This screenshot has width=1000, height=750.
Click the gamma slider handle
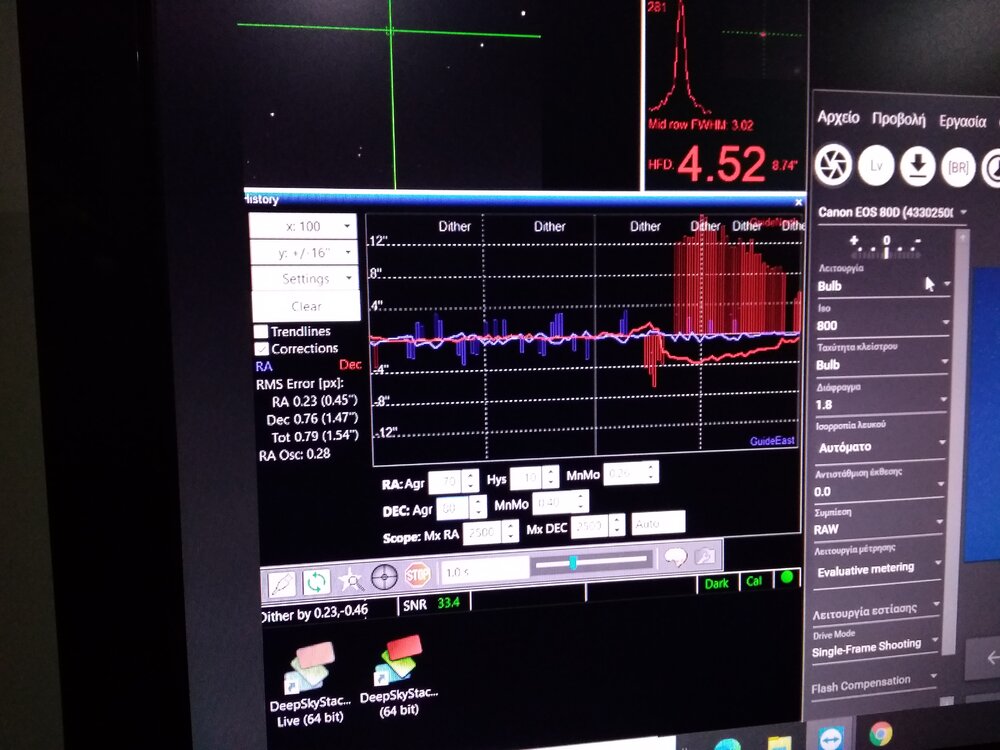(573, 563)
